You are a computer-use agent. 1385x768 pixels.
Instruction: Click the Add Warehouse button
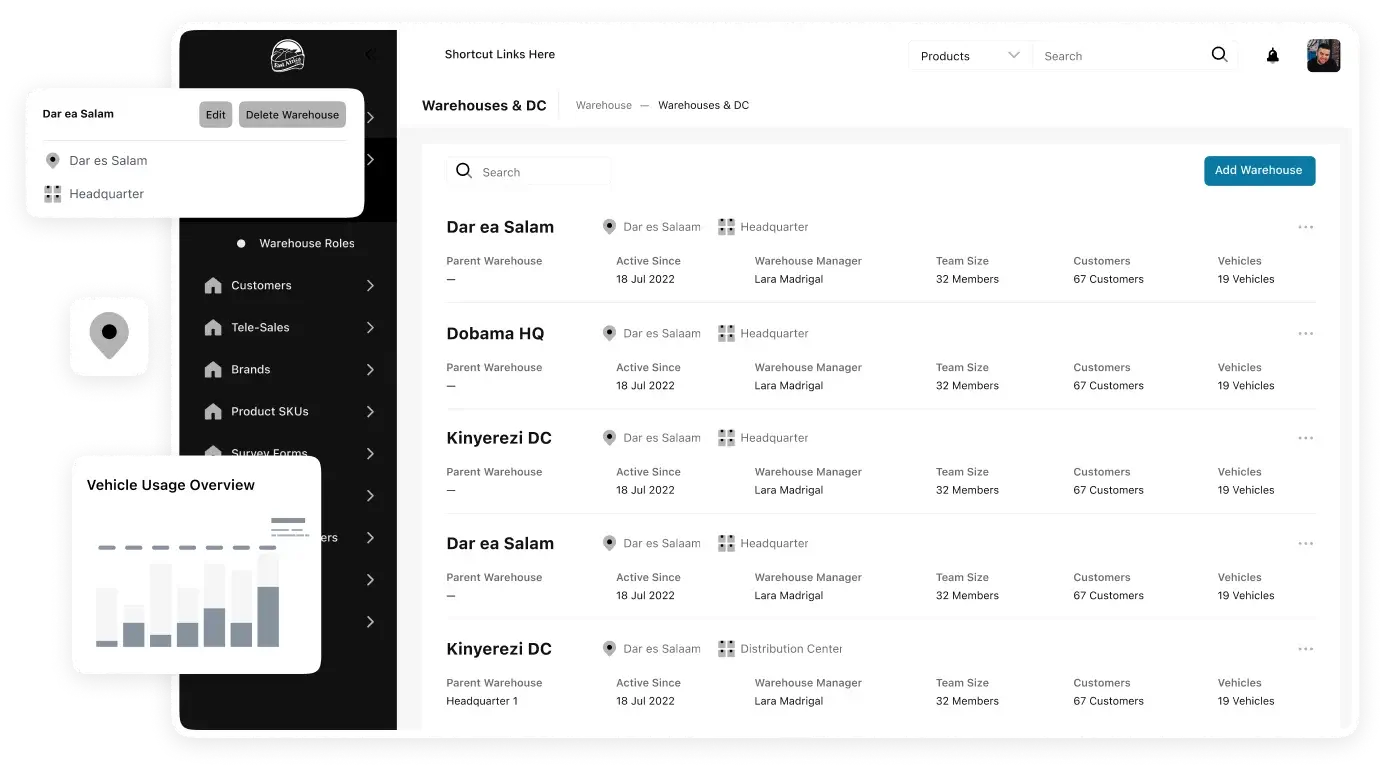1258,171
